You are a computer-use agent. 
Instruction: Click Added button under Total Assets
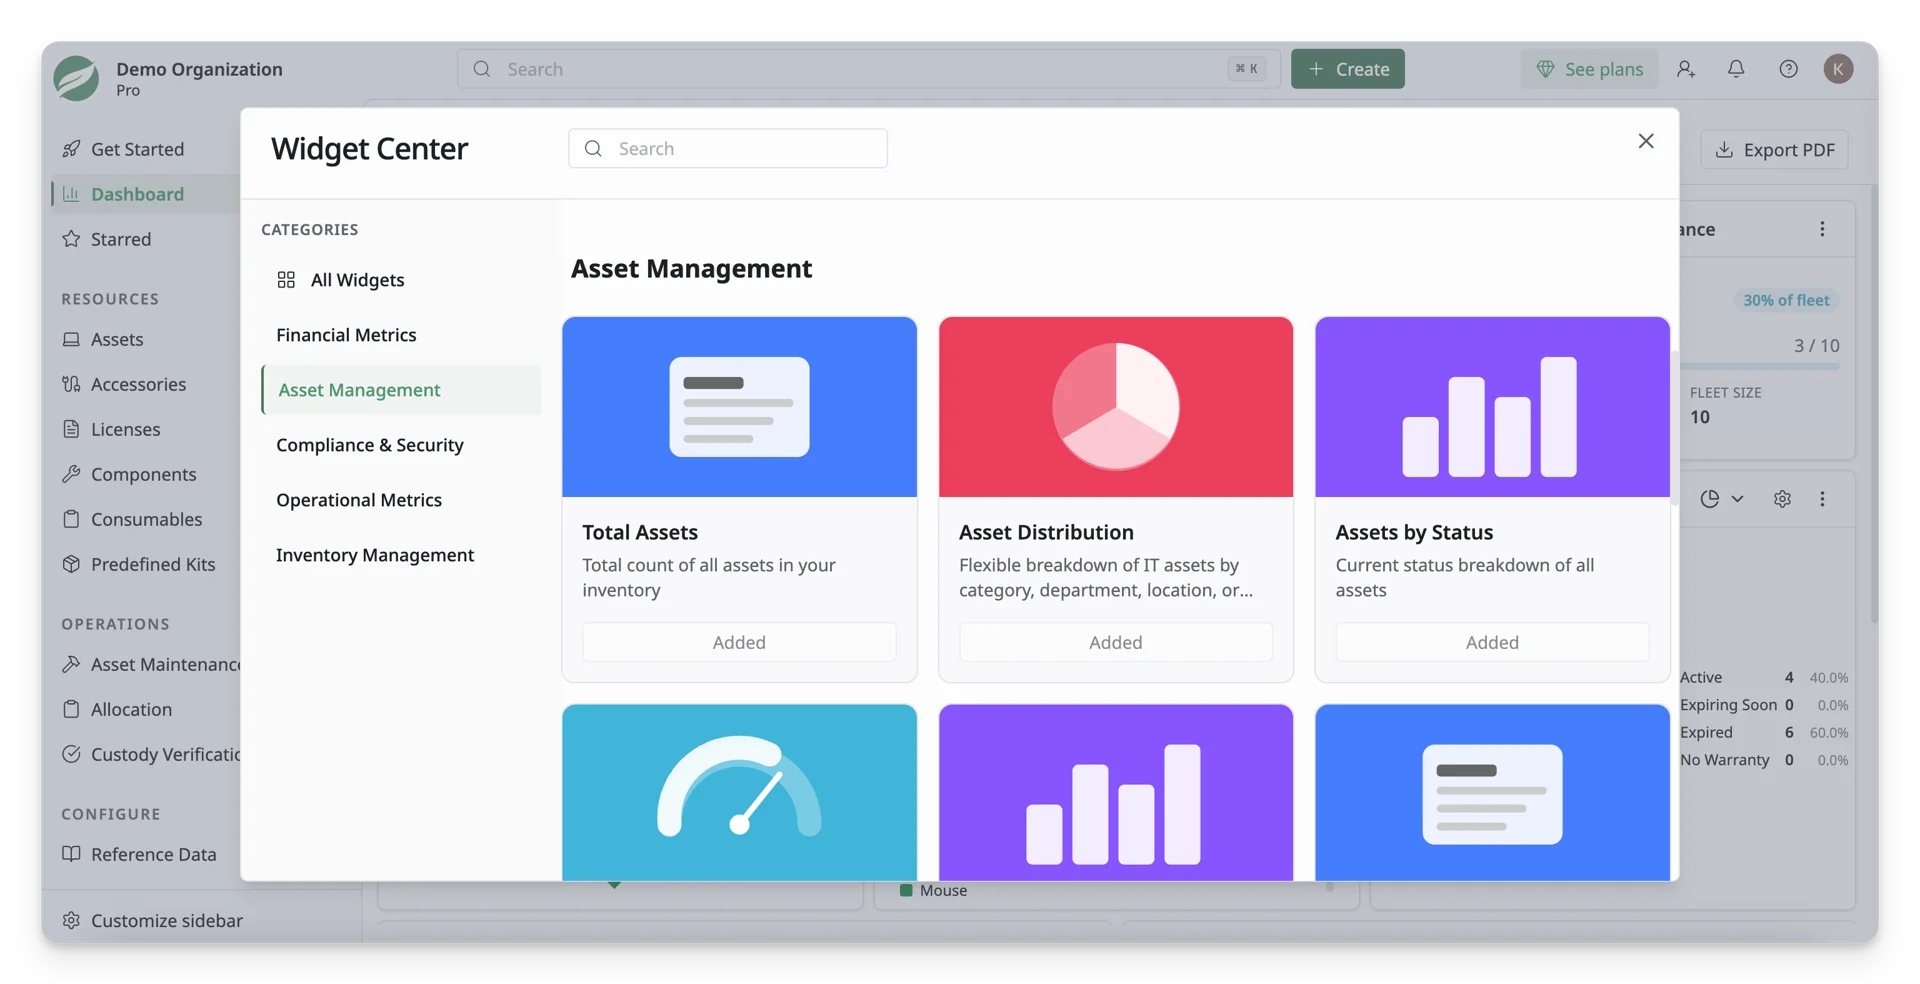click(x=739, y=642)
